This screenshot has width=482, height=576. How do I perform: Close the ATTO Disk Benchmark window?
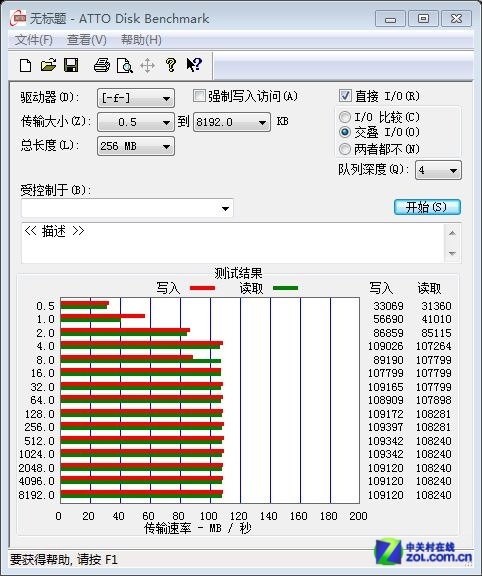[456, 19]
